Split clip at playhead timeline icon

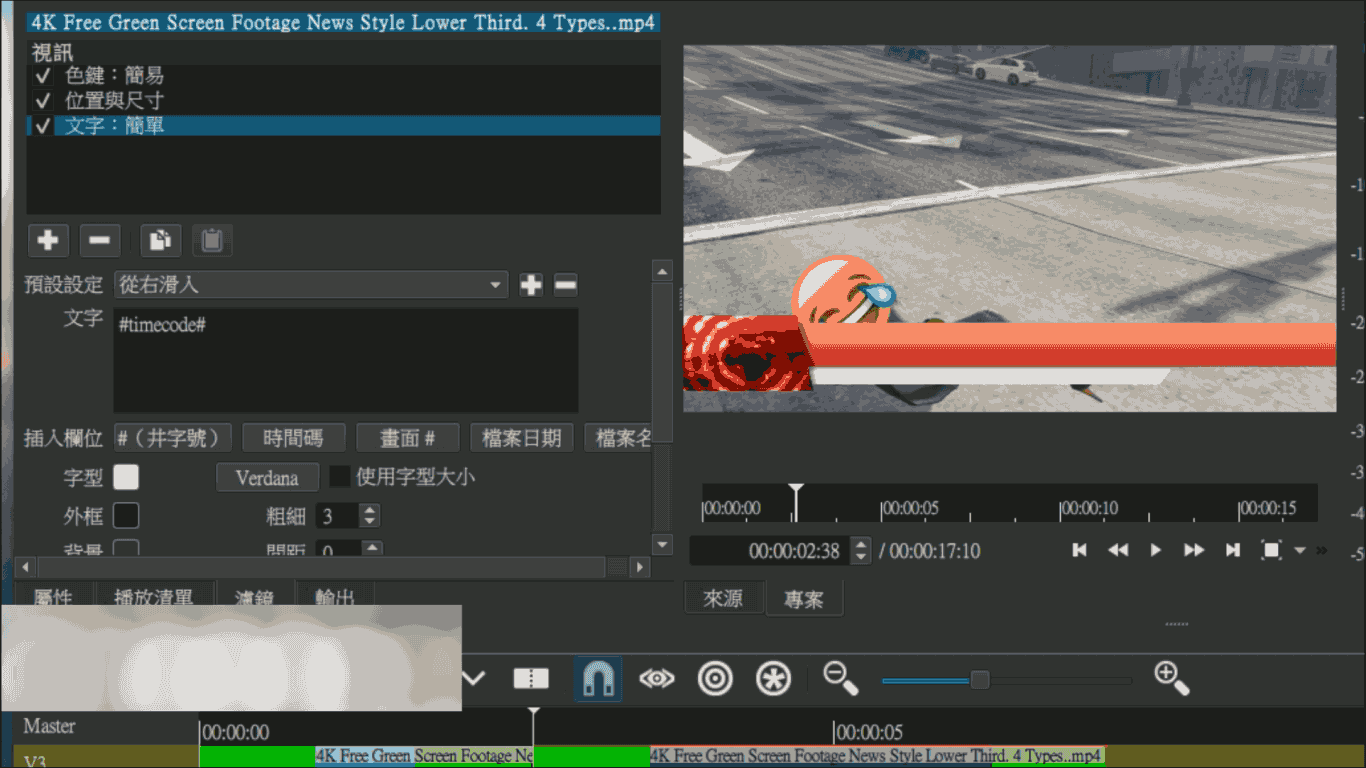(531, 679)
